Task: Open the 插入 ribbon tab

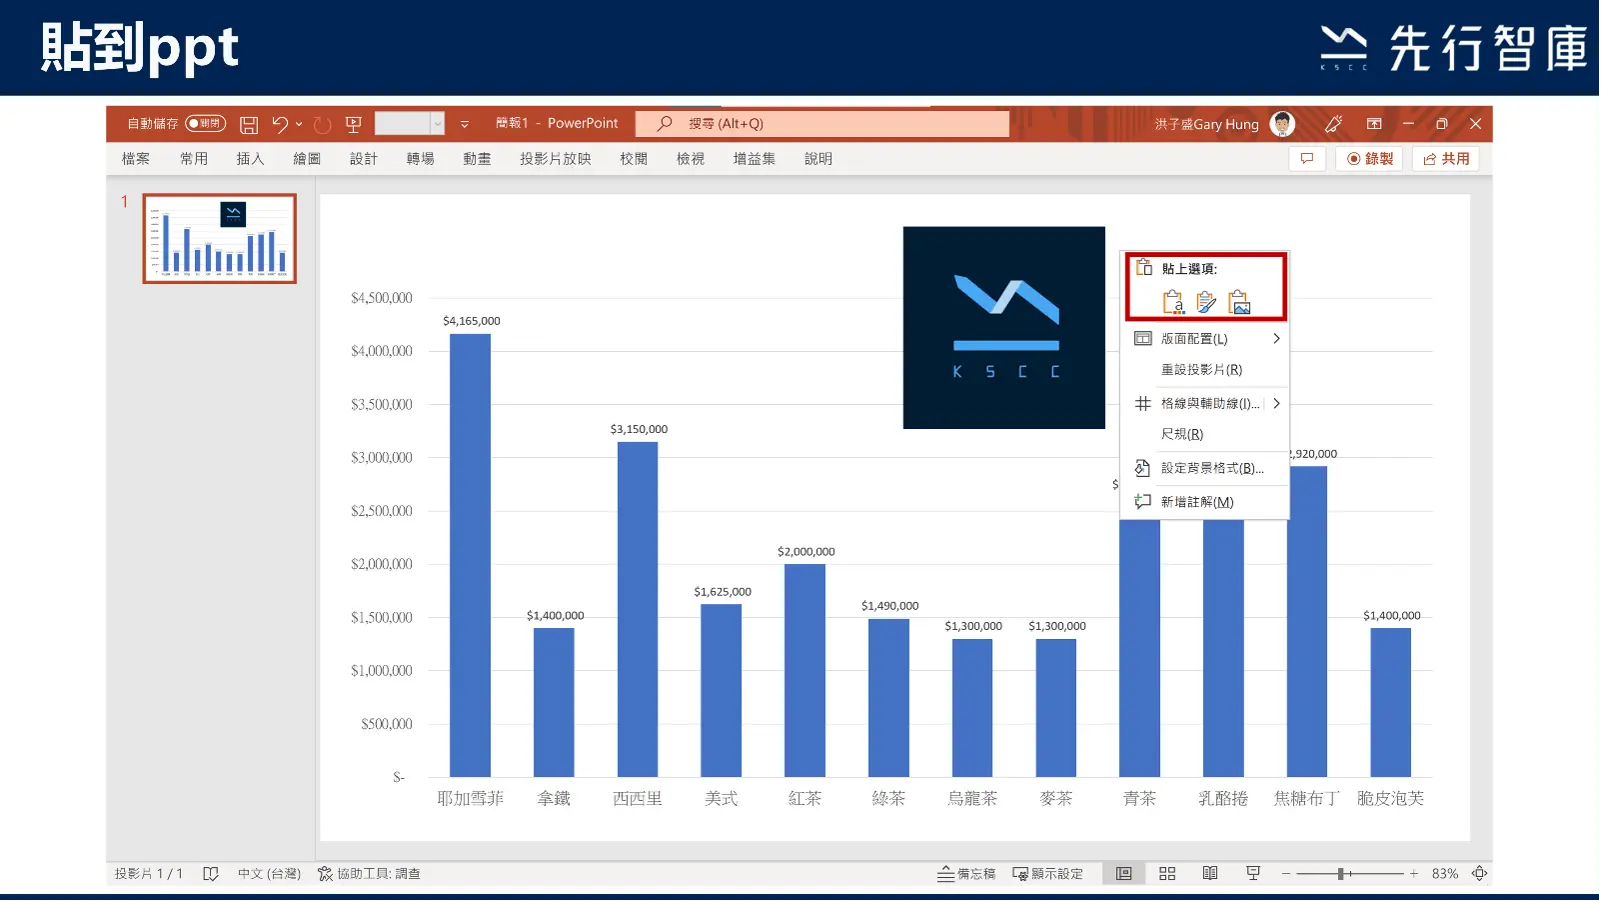Action: click(x=250, y=159)
